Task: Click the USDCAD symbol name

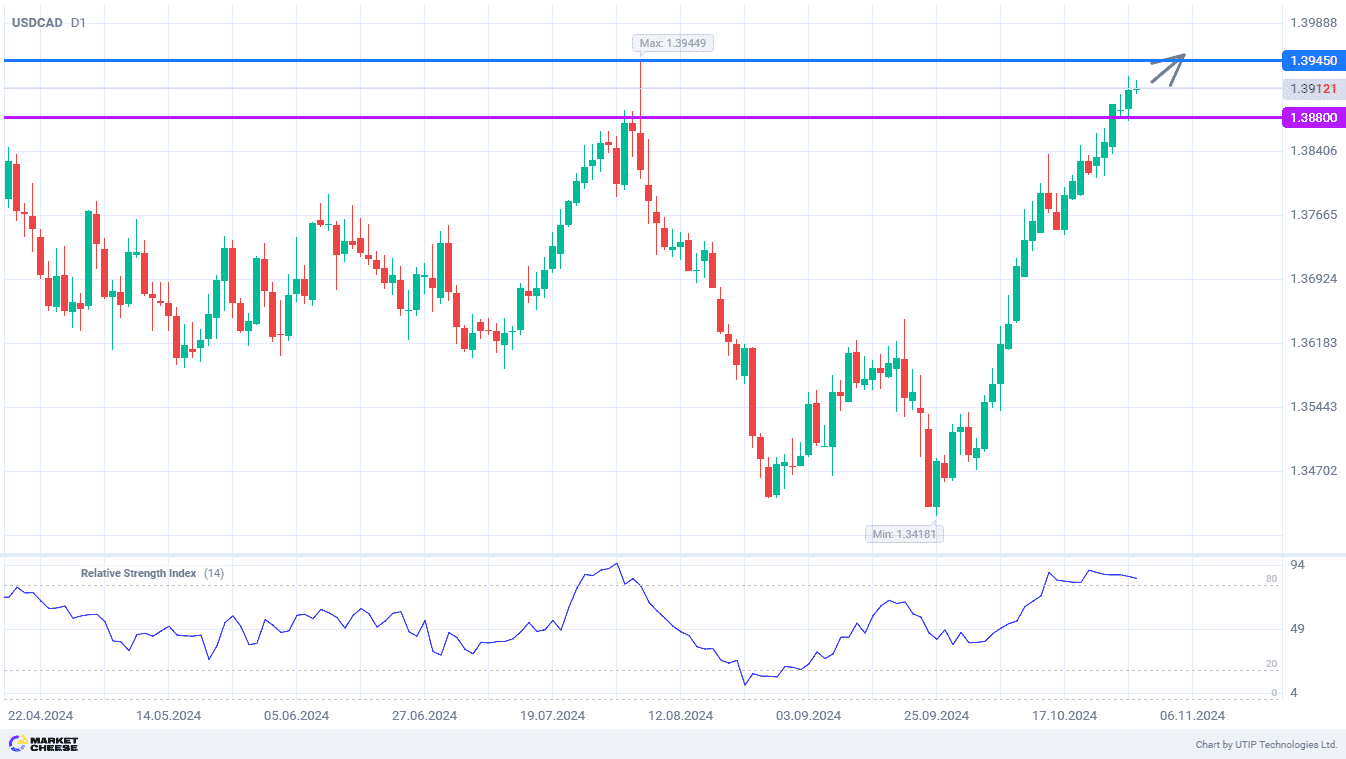Action: tap(35, 22)
